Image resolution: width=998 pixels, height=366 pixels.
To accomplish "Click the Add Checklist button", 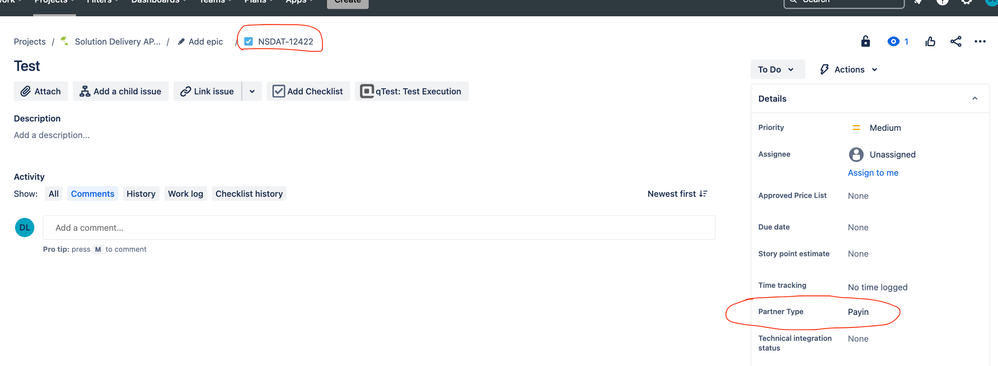I will (x=308, y=91).
